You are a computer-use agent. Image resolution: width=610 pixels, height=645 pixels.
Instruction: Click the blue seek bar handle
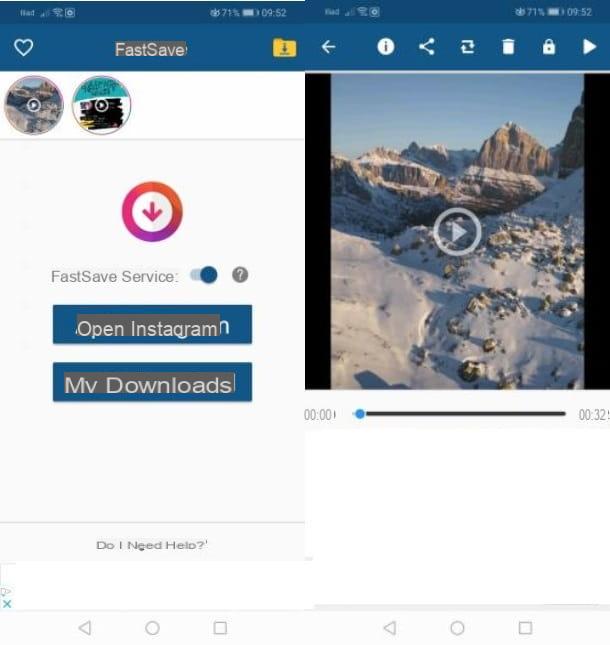[360, 414]
